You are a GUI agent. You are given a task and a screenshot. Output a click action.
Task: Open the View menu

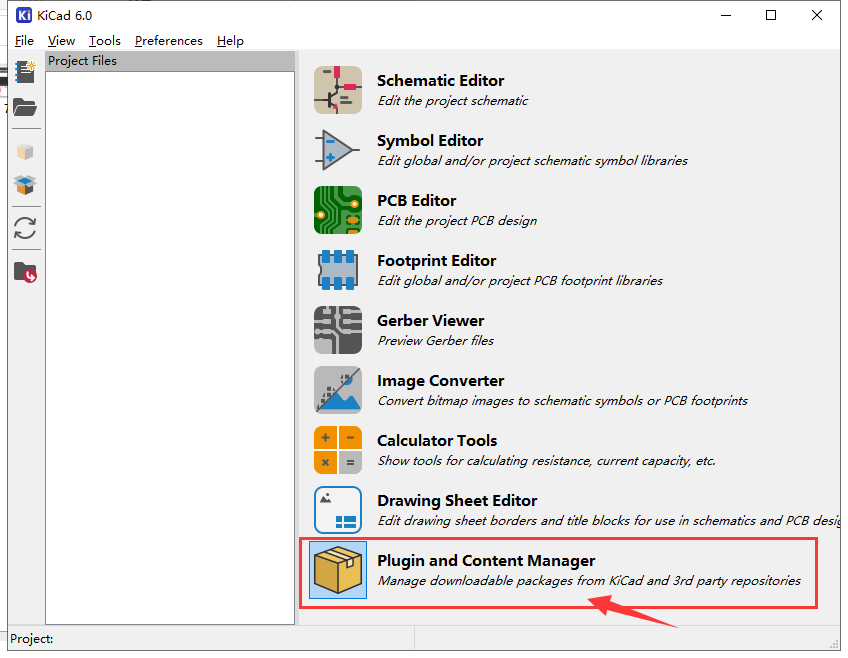point(61,41)
